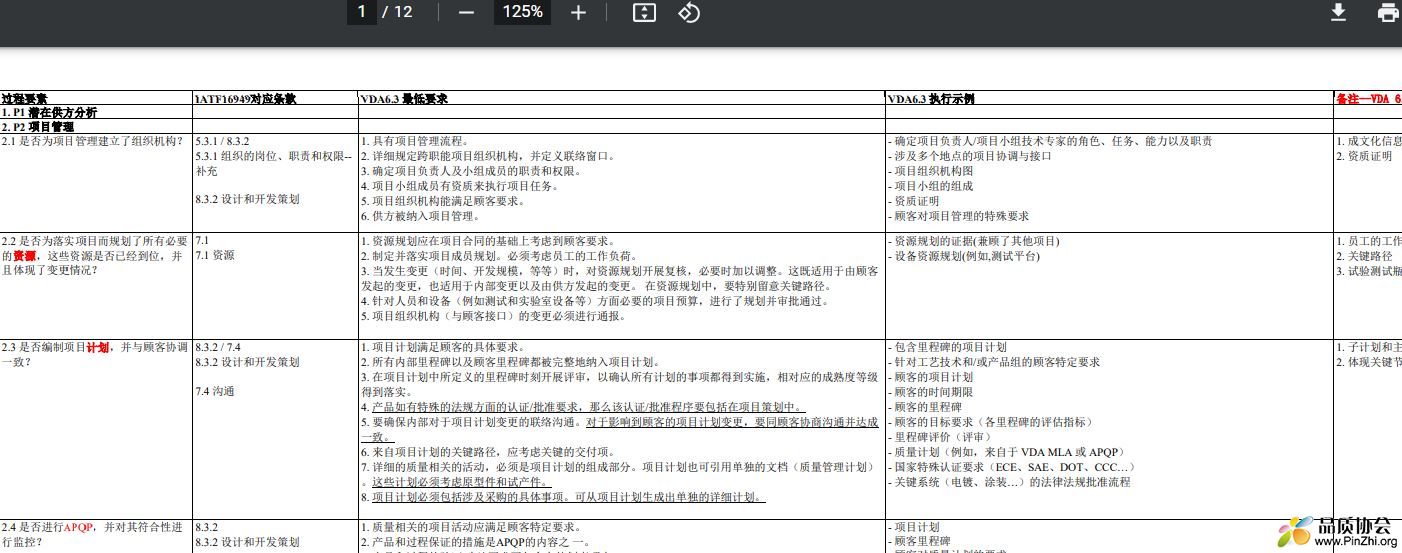Screen dimensions: 1402x553
Task: Click the zoom out minus button
Action: click(466, 12)
